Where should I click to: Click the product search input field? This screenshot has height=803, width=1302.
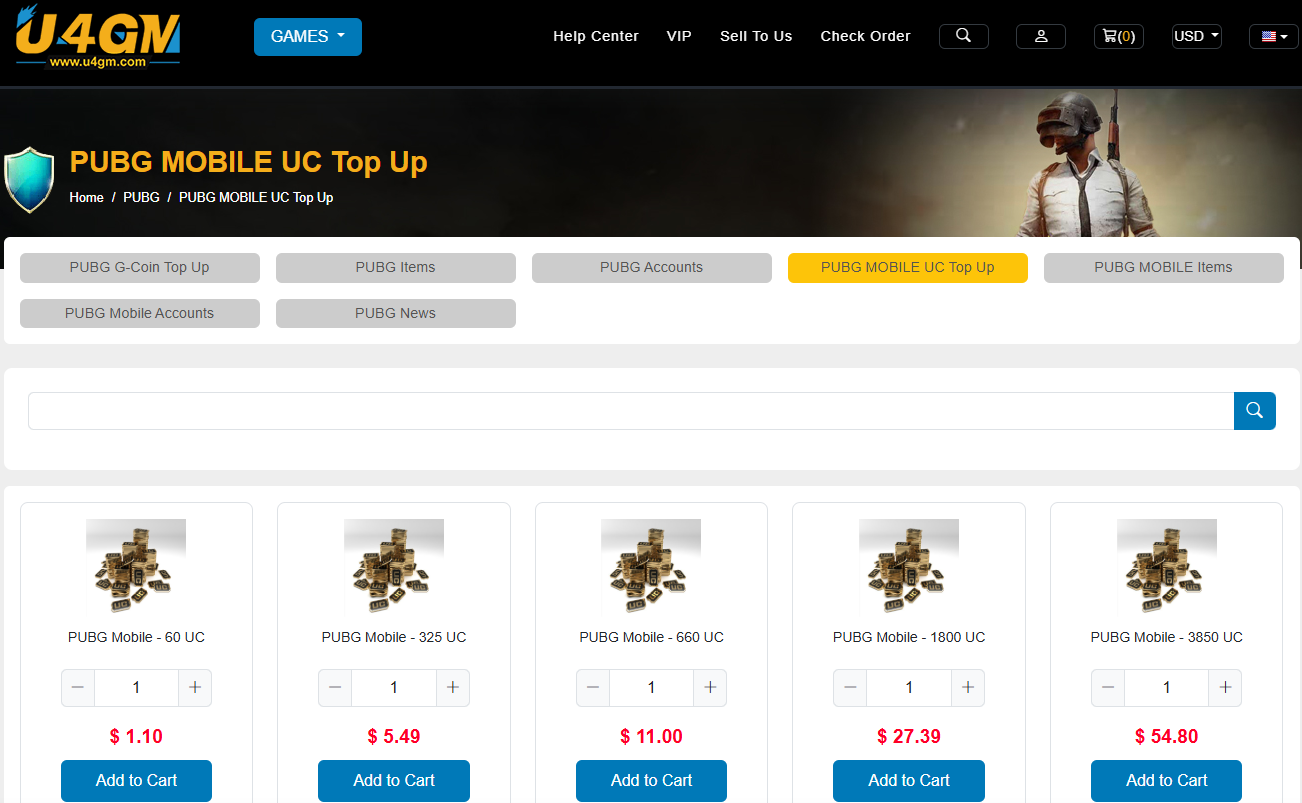(631, 411)
